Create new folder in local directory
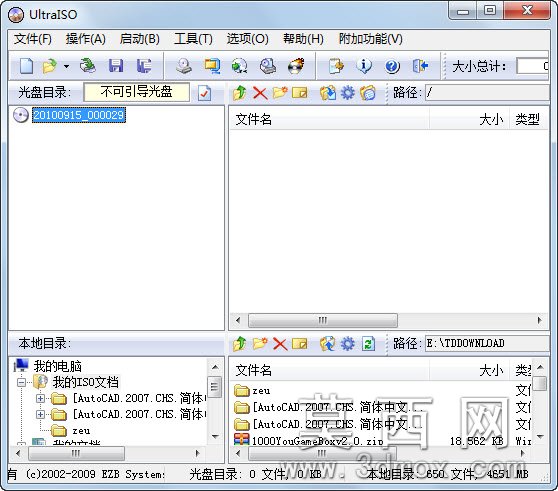Screen dimensions: 558x491 pyautogui.click(x=260, y=344)
